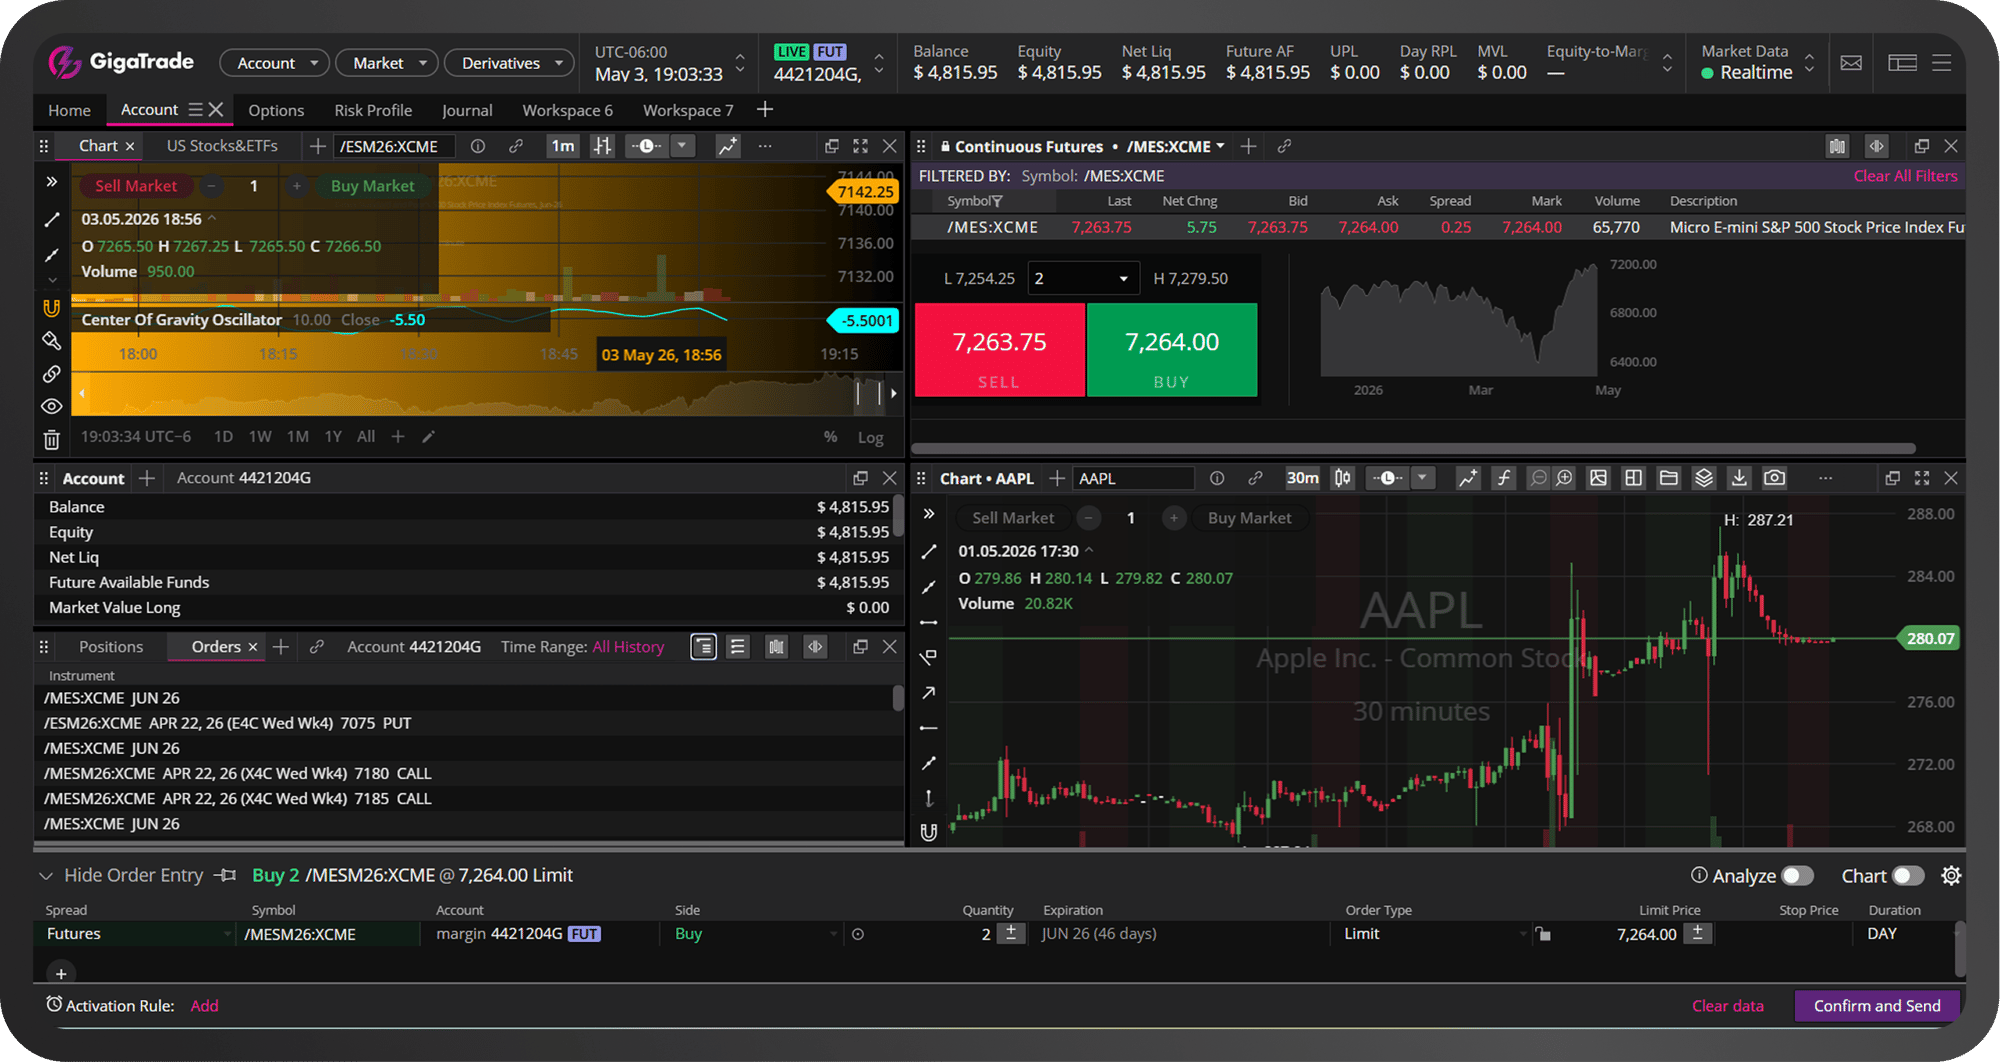Switch to the Options tab
Screen dimensions: 2000x1062
(276, 110)
